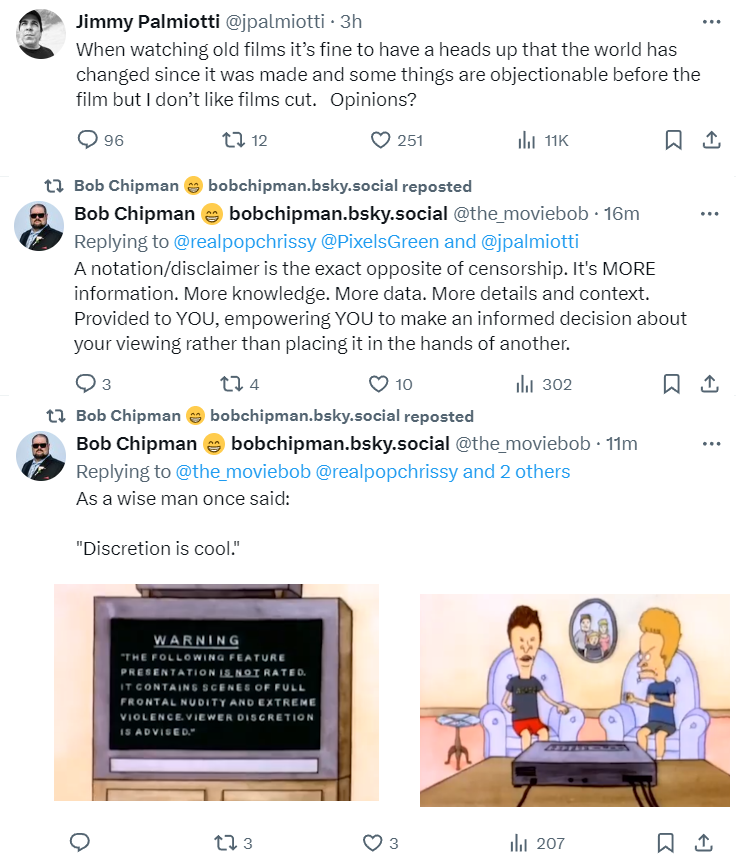The height and width of the screenshot is (865, 742).
Task: Retweet Jimmy Palmiotti's old films post
Action: (x=233, y=140)
